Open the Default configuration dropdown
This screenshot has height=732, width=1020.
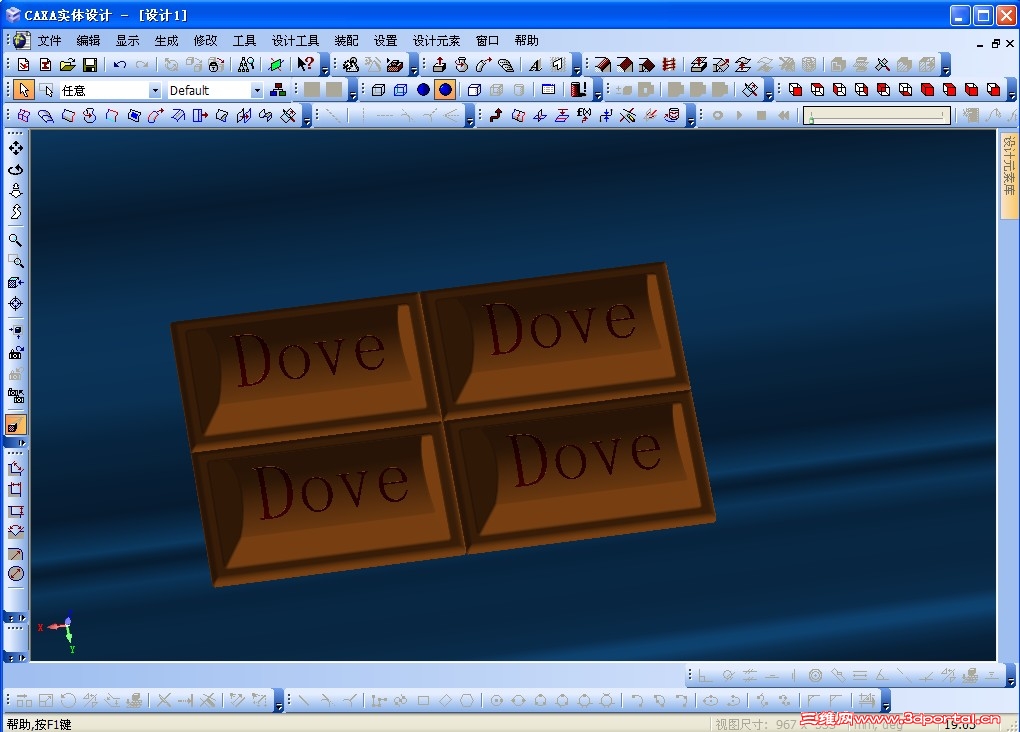coord(258,90)
